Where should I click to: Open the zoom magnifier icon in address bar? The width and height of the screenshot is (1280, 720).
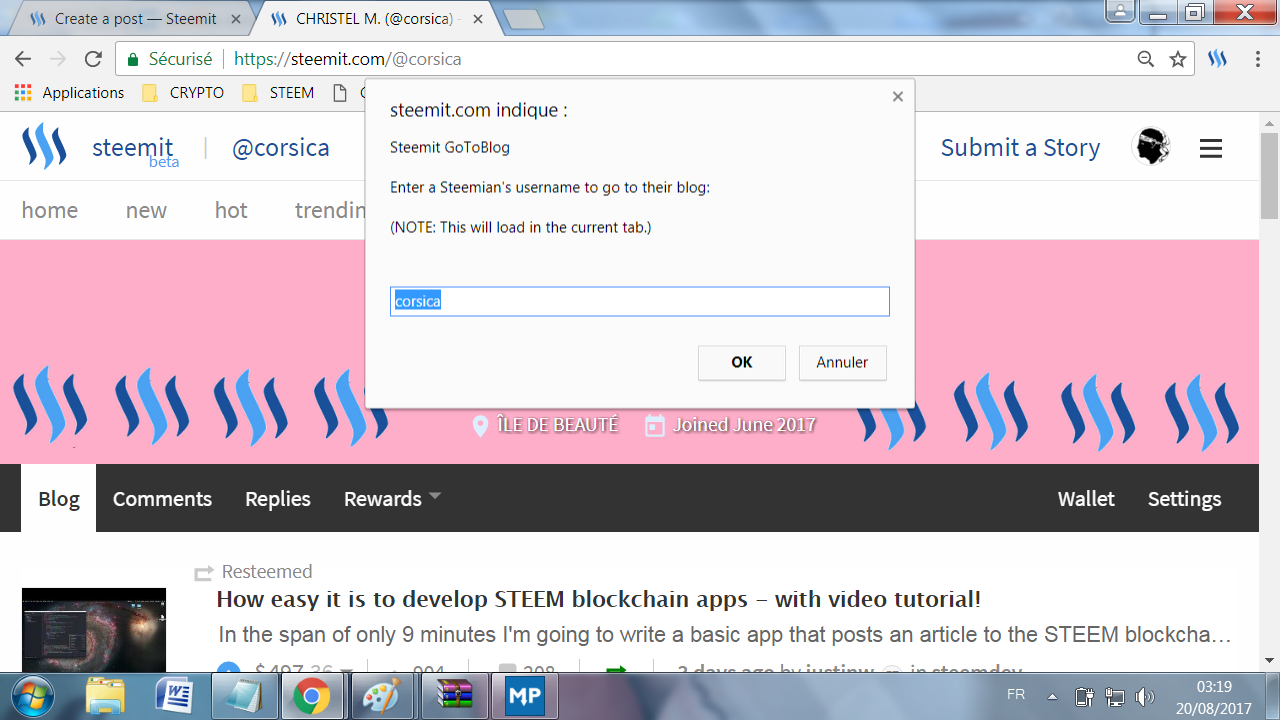[1146, 59]
